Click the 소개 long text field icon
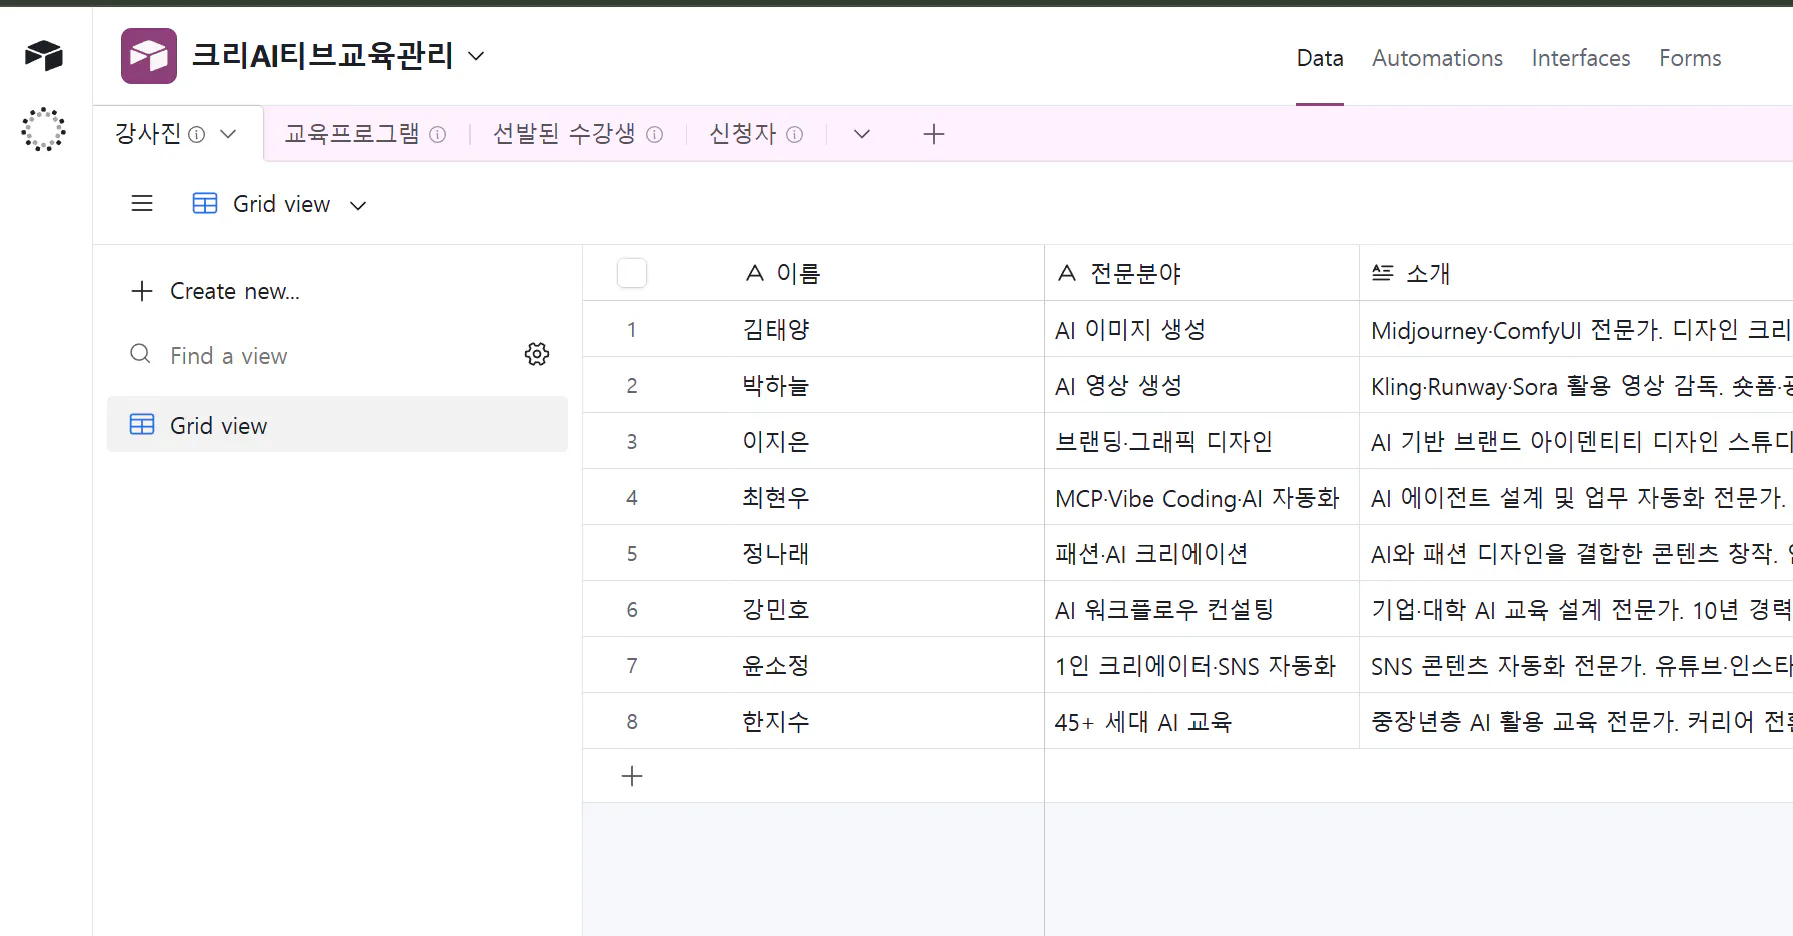This screenshot has width=1793, height=936. tap(1383, 272)
